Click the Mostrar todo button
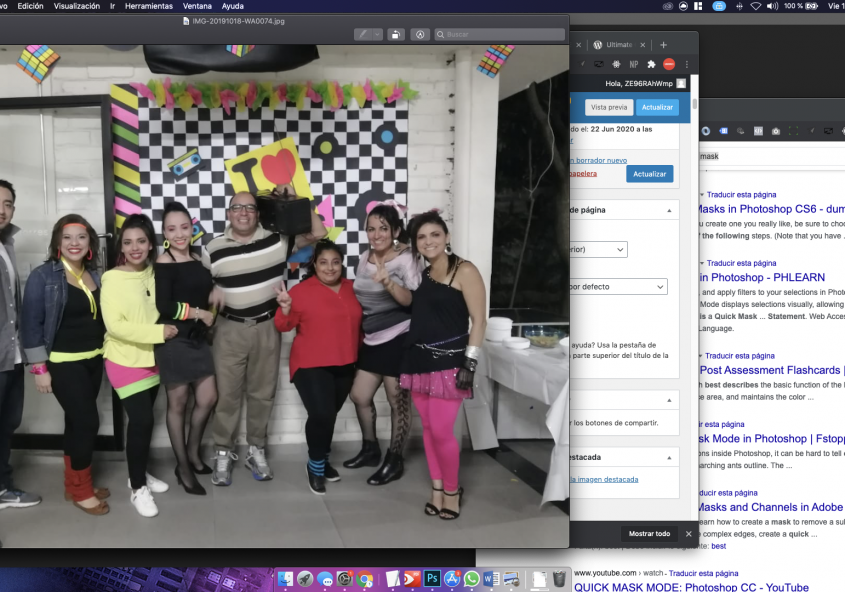This screenshot has height=592, width=845. (x=649, y=534)
